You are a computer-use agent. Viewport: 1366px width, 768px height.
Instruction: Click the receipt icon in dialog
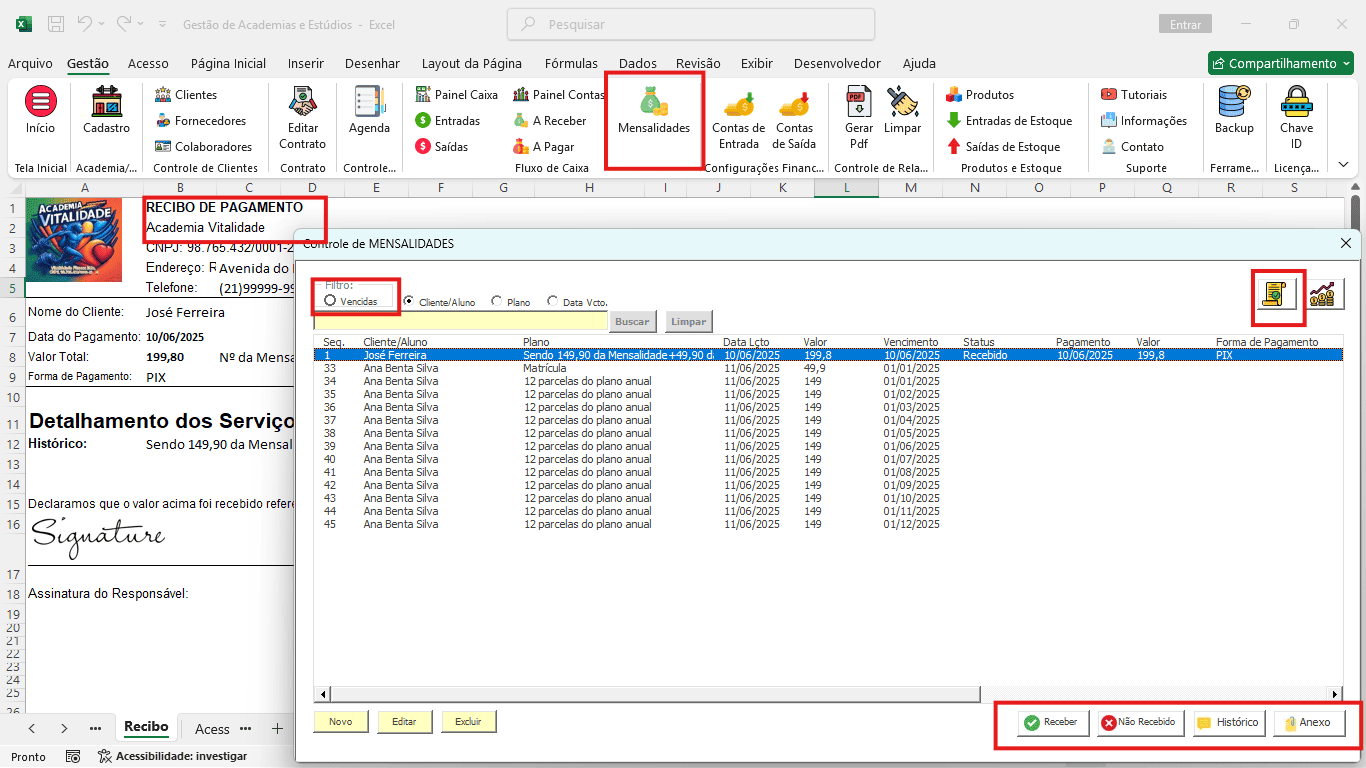click(1274, 295)
